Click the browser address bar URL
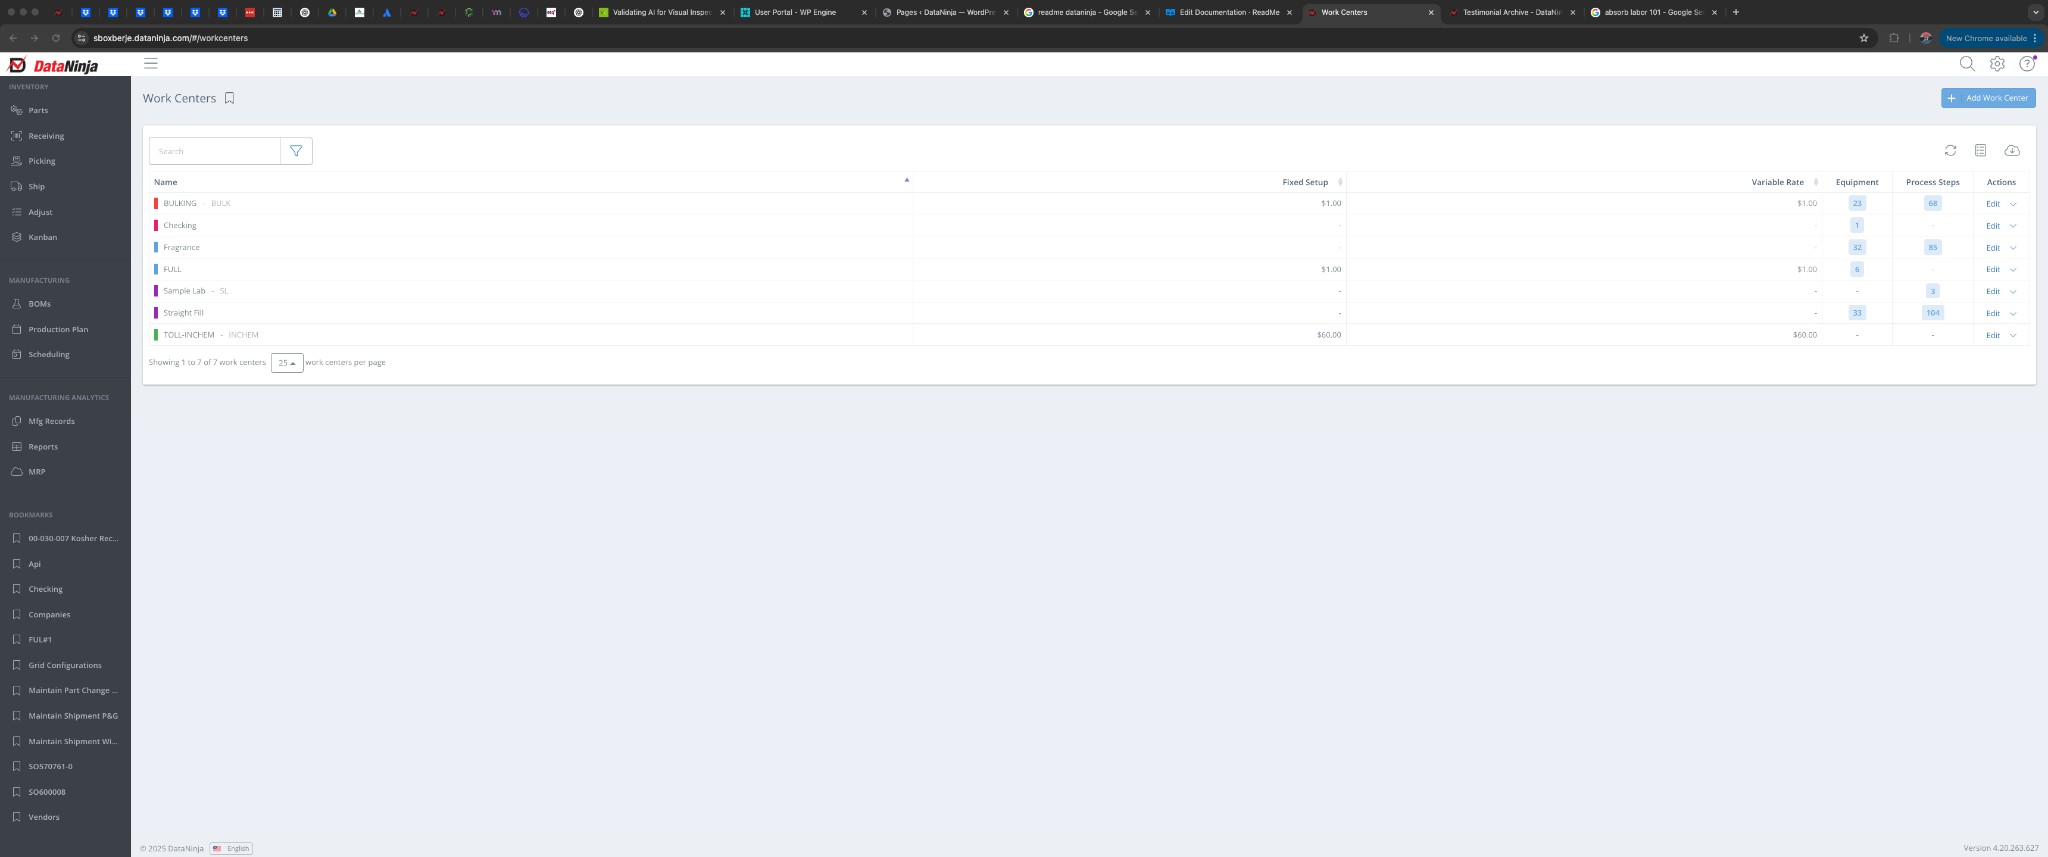This screenshot has width=2048, height=857. (171, 38)
